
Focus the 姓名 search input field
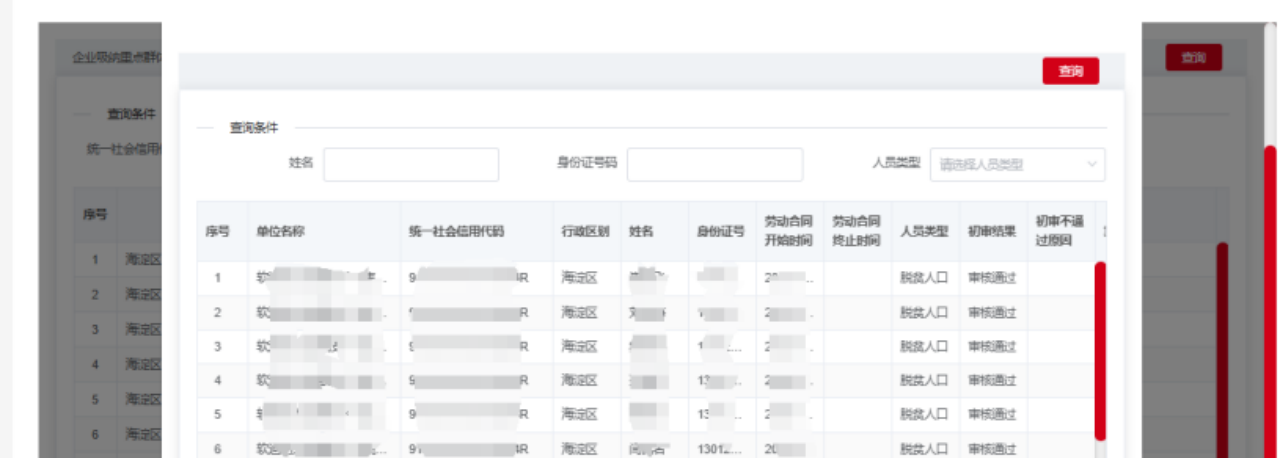(410, 164)
